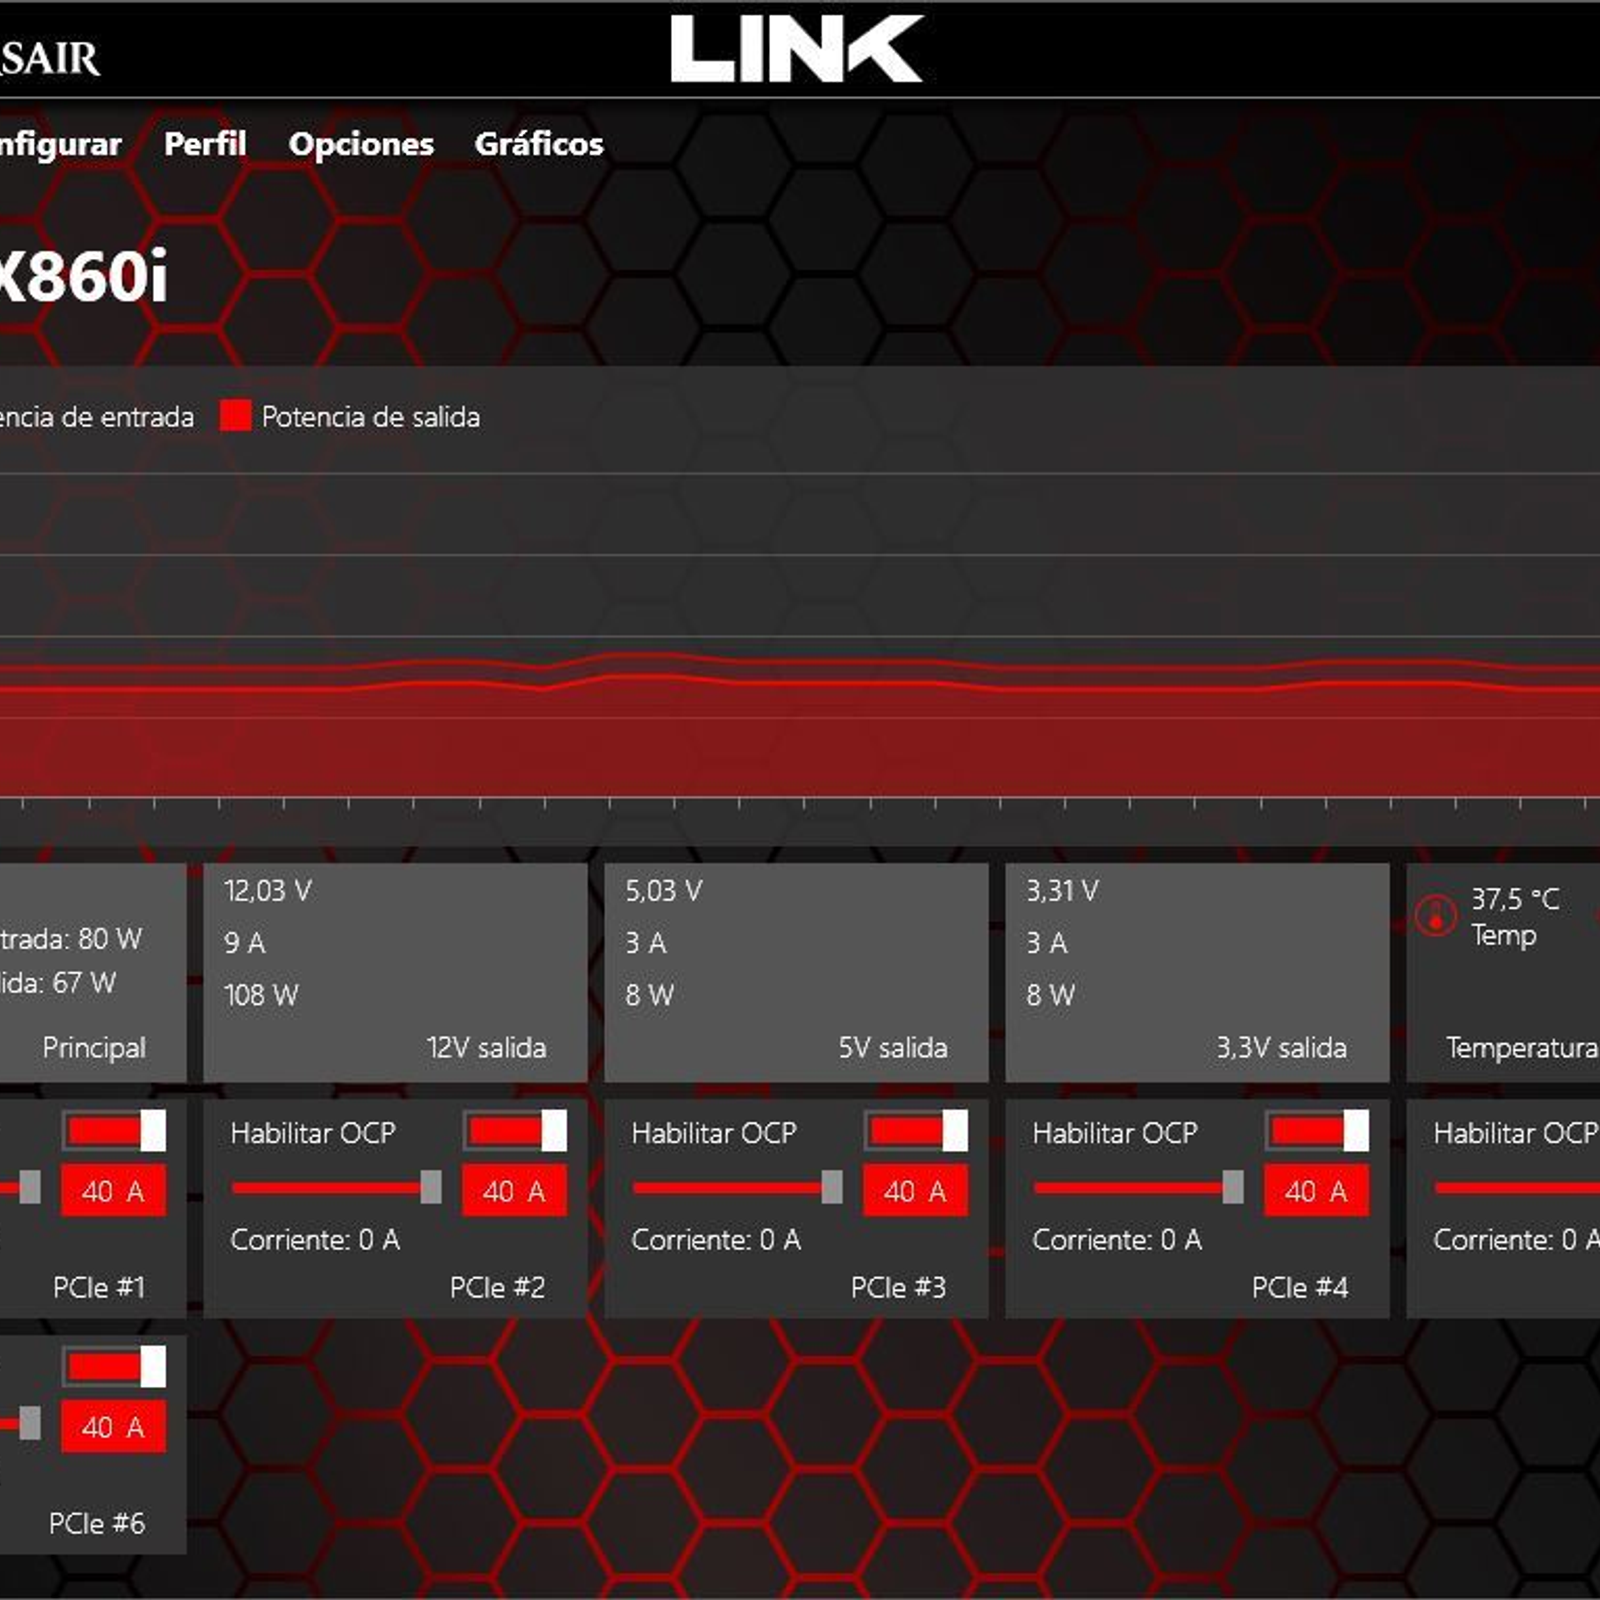Click the red Potencia de salida legend swatch
The height and width of the screenshot is (1600, 1600).
click(235, 416)
